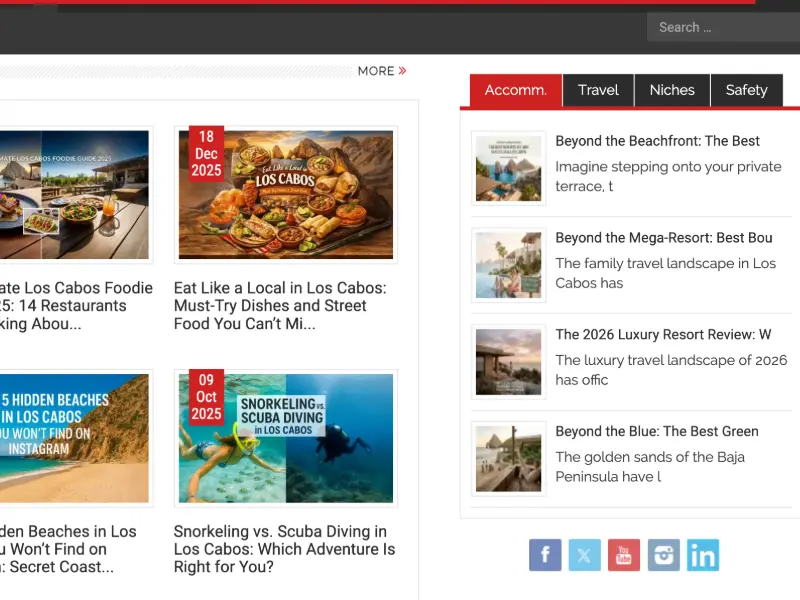Open the Facebook social icon
The image size is (800, 600).
[x=545, y=555]
